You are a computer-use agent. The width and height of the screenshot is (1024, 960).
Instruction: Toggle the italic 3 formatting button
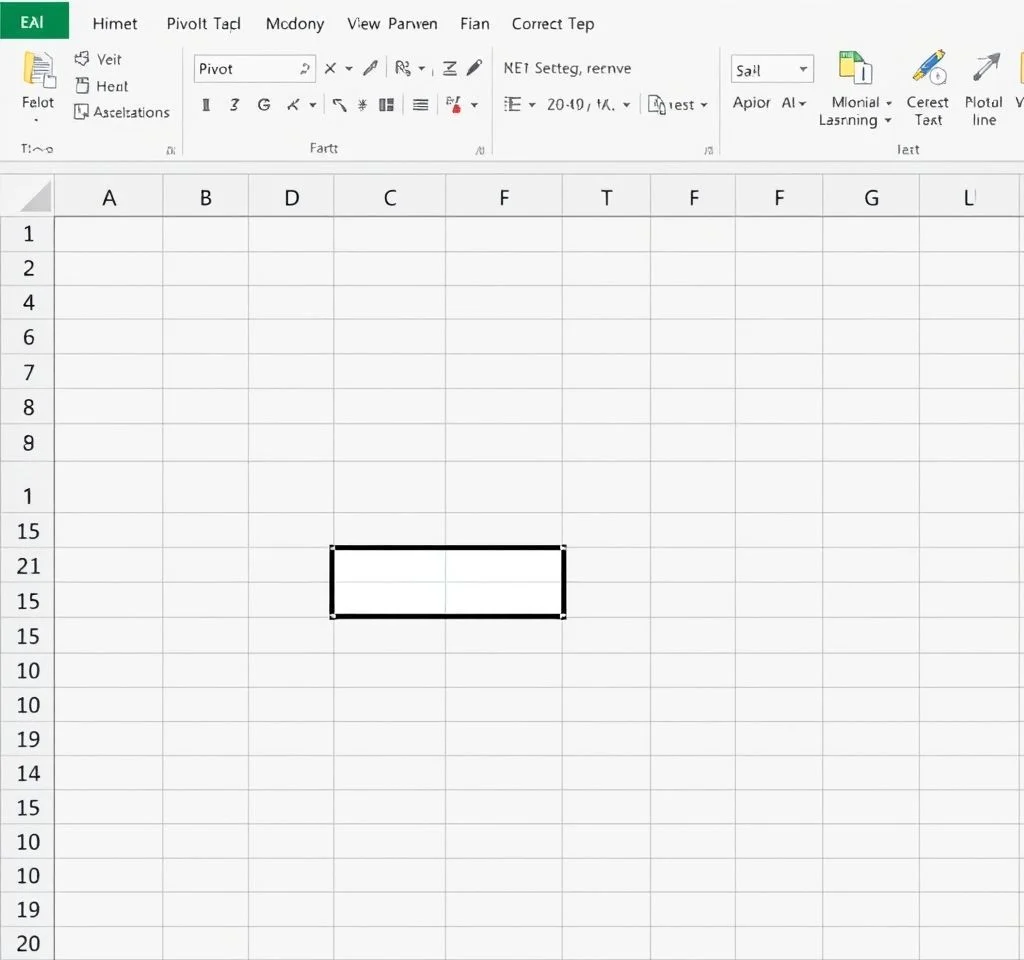(234, 104)
